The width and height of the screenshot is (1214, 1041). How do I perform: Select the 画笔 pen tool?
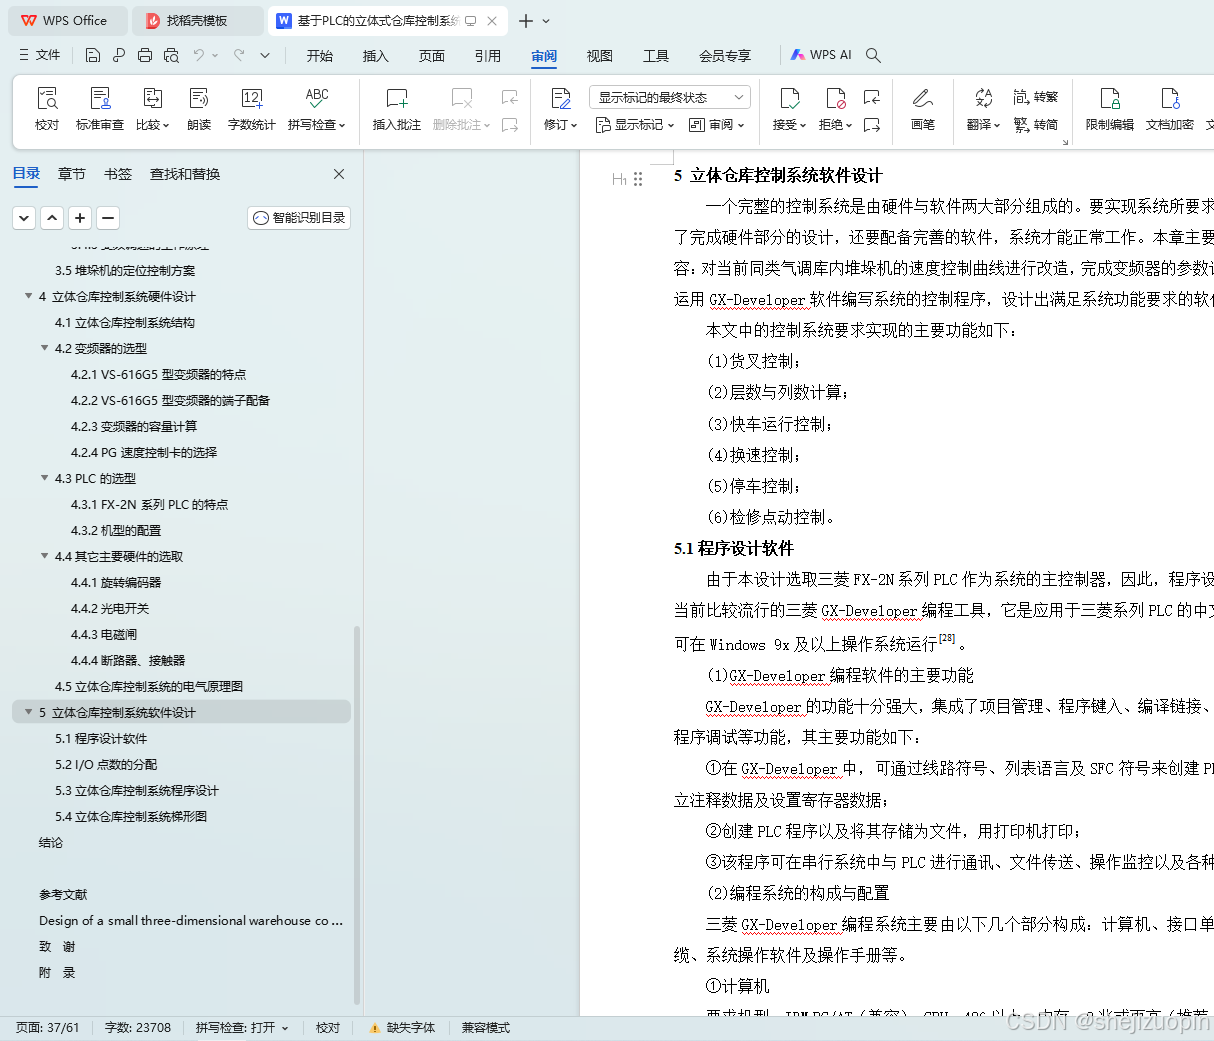coord(922,108)
